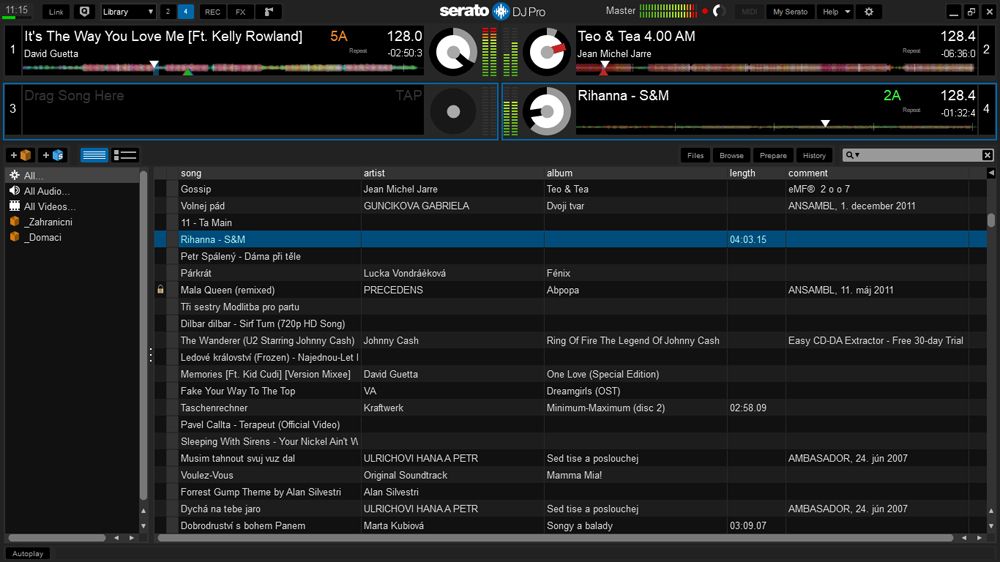Click the add new crate icon
The width and height of the screenshot is (1000, 562).
coord(21,155)
